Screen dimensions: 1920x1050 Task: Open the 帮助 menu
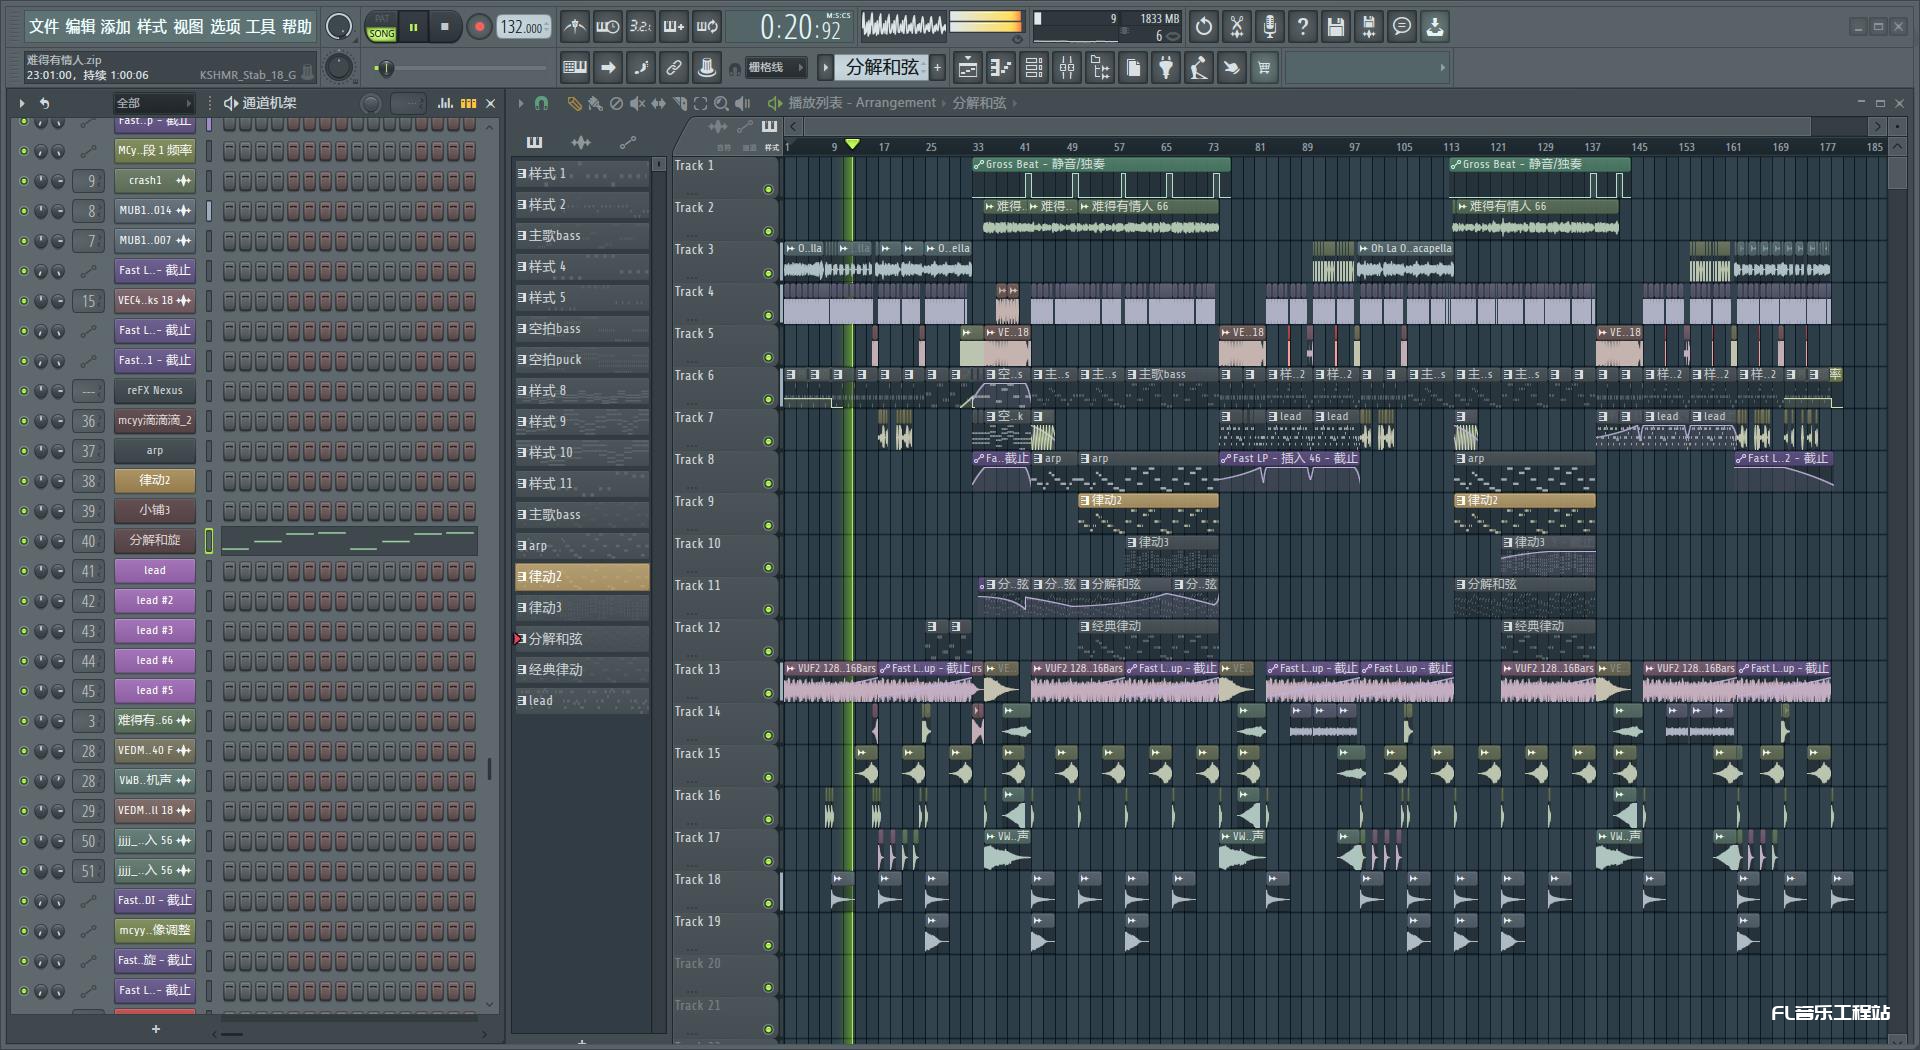click(296, 27)
